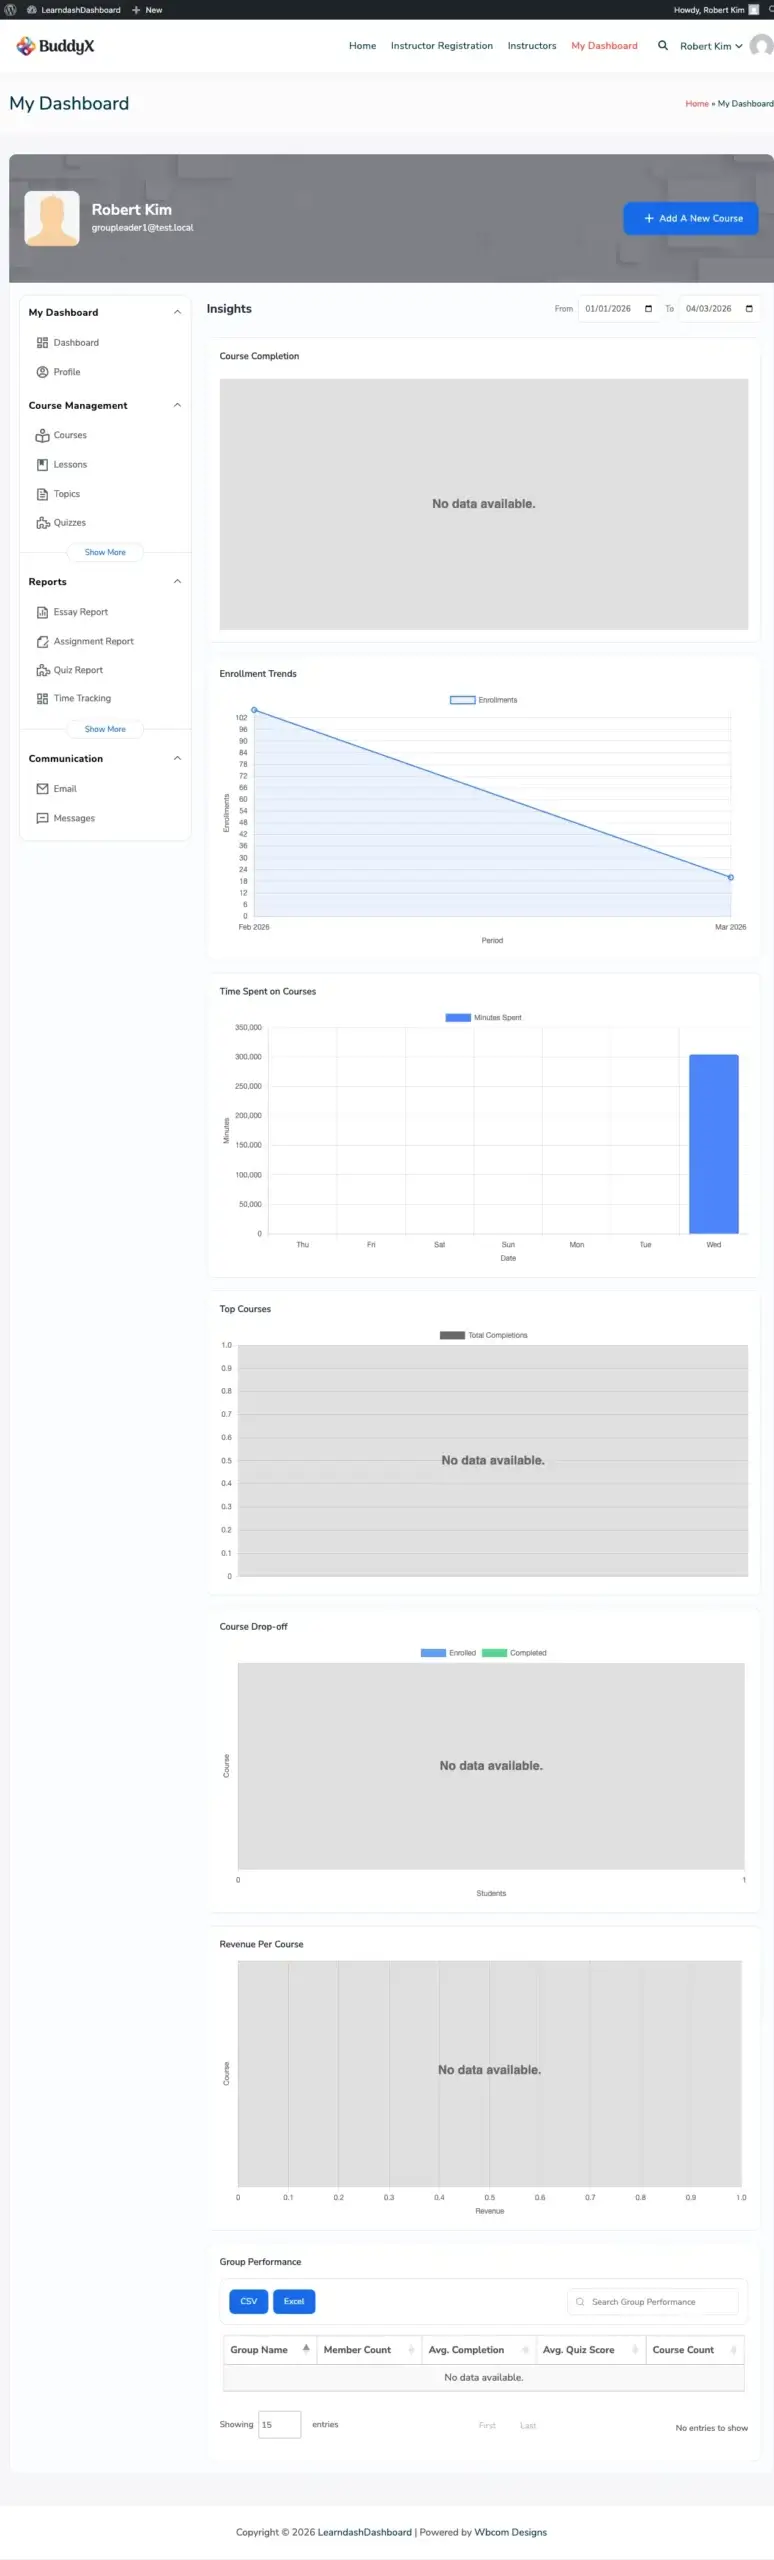Collapse the Communication sidebar section
This screenshot has width=774, height=2560.
177,758
